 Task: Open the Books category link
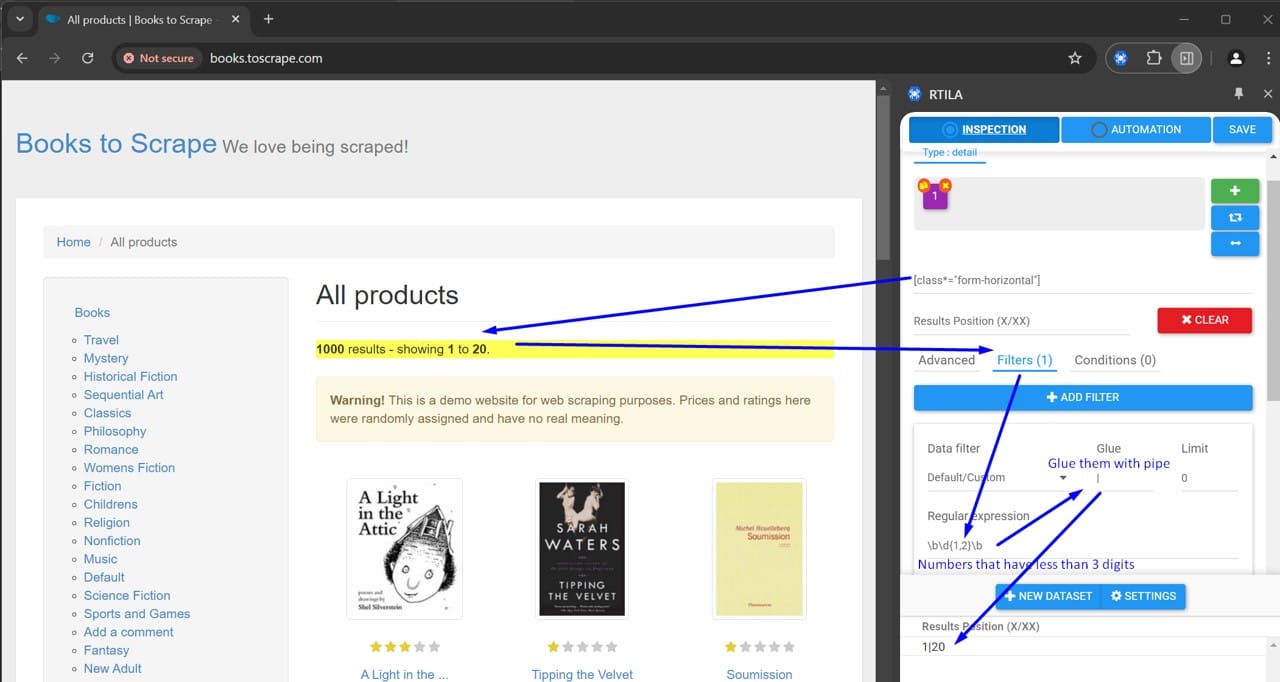pos(92,313)
